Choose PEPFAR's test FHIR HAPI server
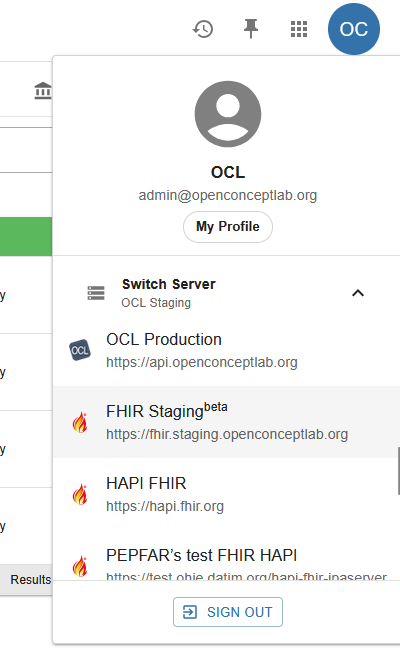This screenshot has width=400, height=663. point(227,555)
